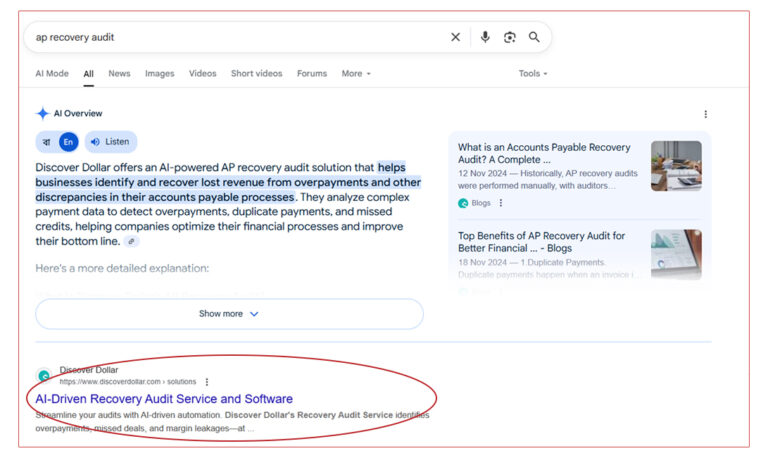Image resolution: width=768 pixels, height=458 pixels.
Task: Open the Tools dropdown
Action: [532, 74]
